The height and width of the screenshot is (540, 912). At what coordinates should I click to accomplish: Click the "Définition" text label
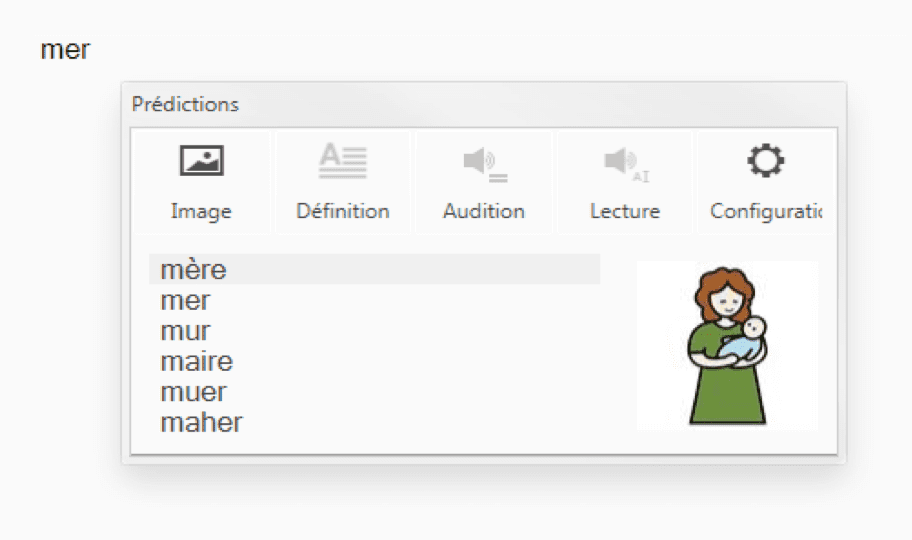tap(343, 211)
